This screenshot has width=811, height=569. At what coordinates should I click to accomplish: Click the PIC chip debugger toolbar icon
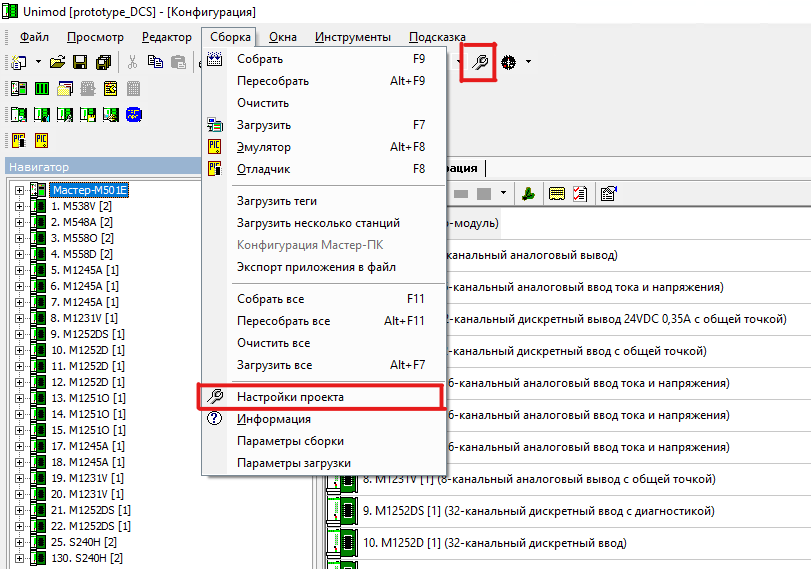click(x=19, y=141)
